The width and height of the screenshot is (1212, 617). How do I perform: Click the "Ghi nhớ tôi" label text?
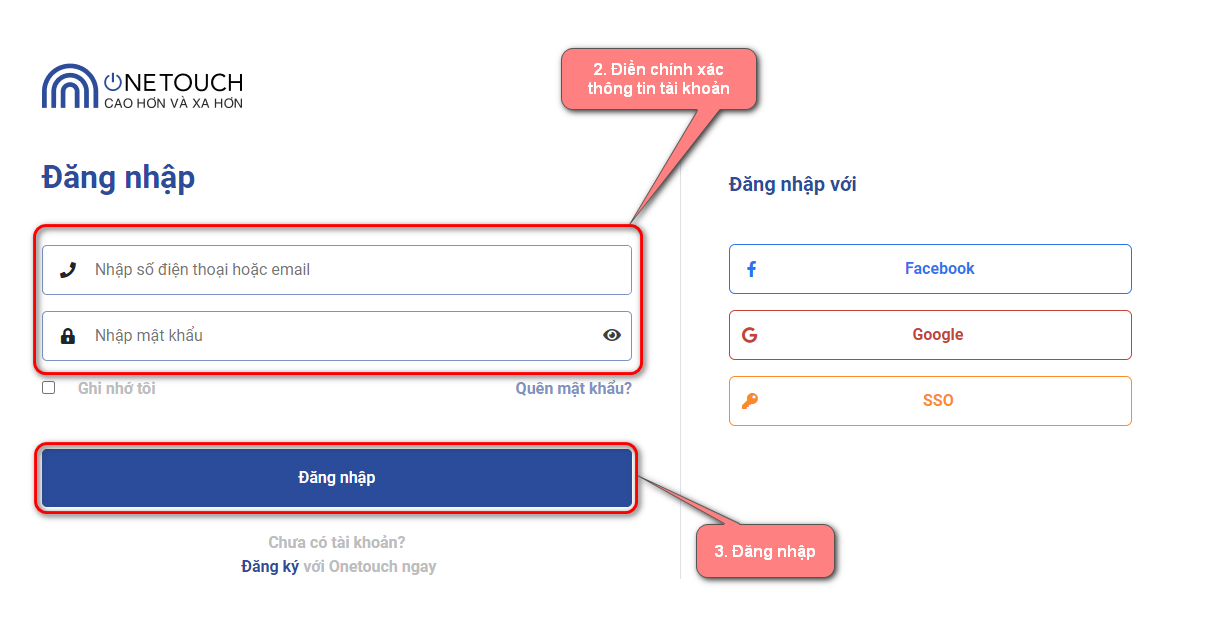117,388
